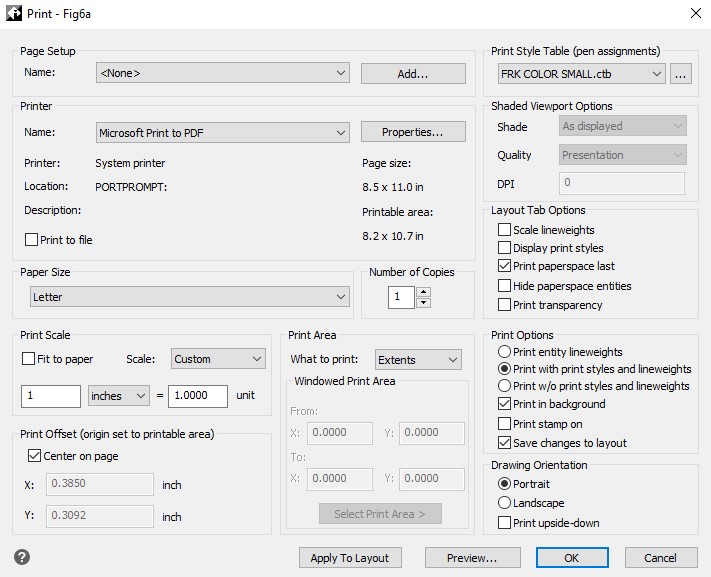This screenshot has height=577, width=711.
Task: Click the From X windowed area field
Action: [x=340, y=433]
